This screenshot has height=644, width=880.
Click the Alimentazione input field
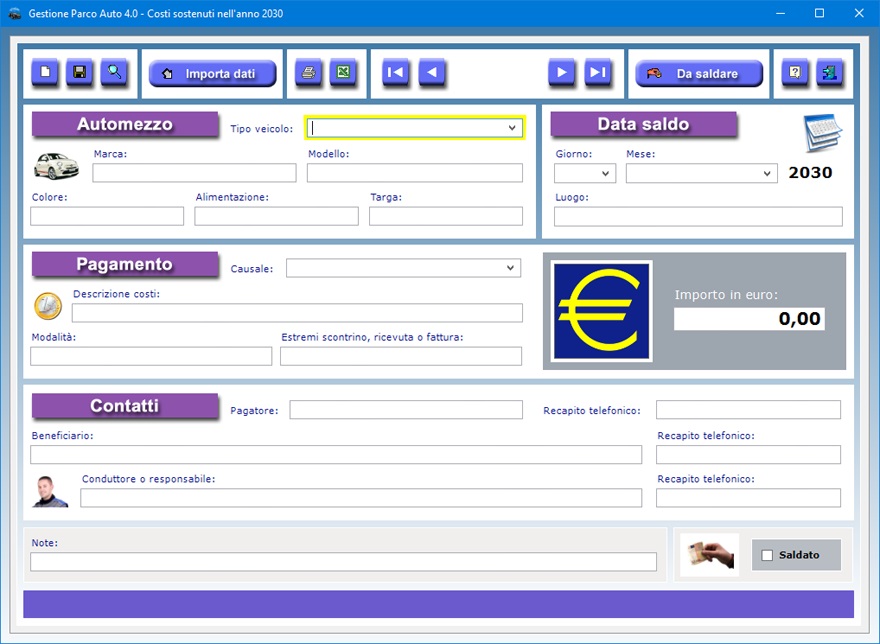tap(277, 216)
